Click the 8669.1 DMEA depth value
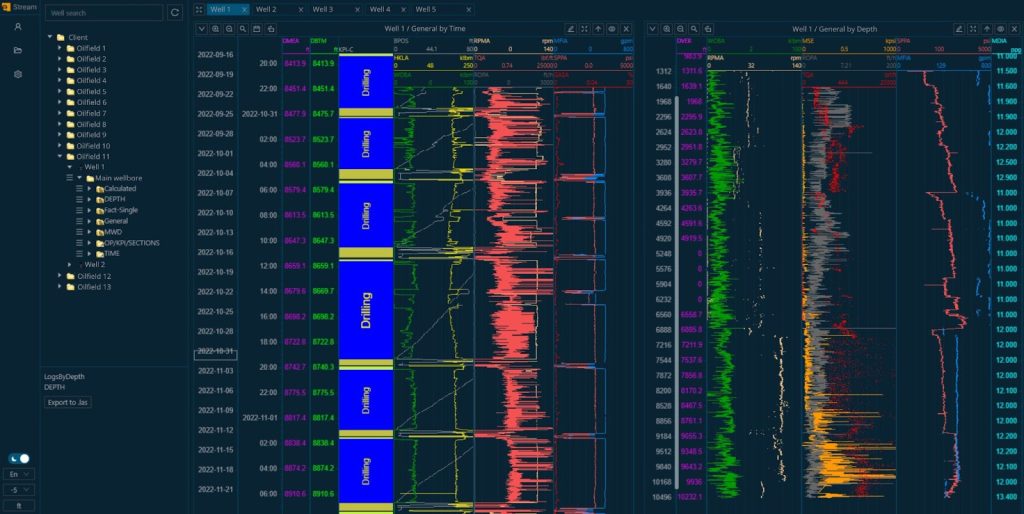The image size is (1024, 514). click(295, 266)
